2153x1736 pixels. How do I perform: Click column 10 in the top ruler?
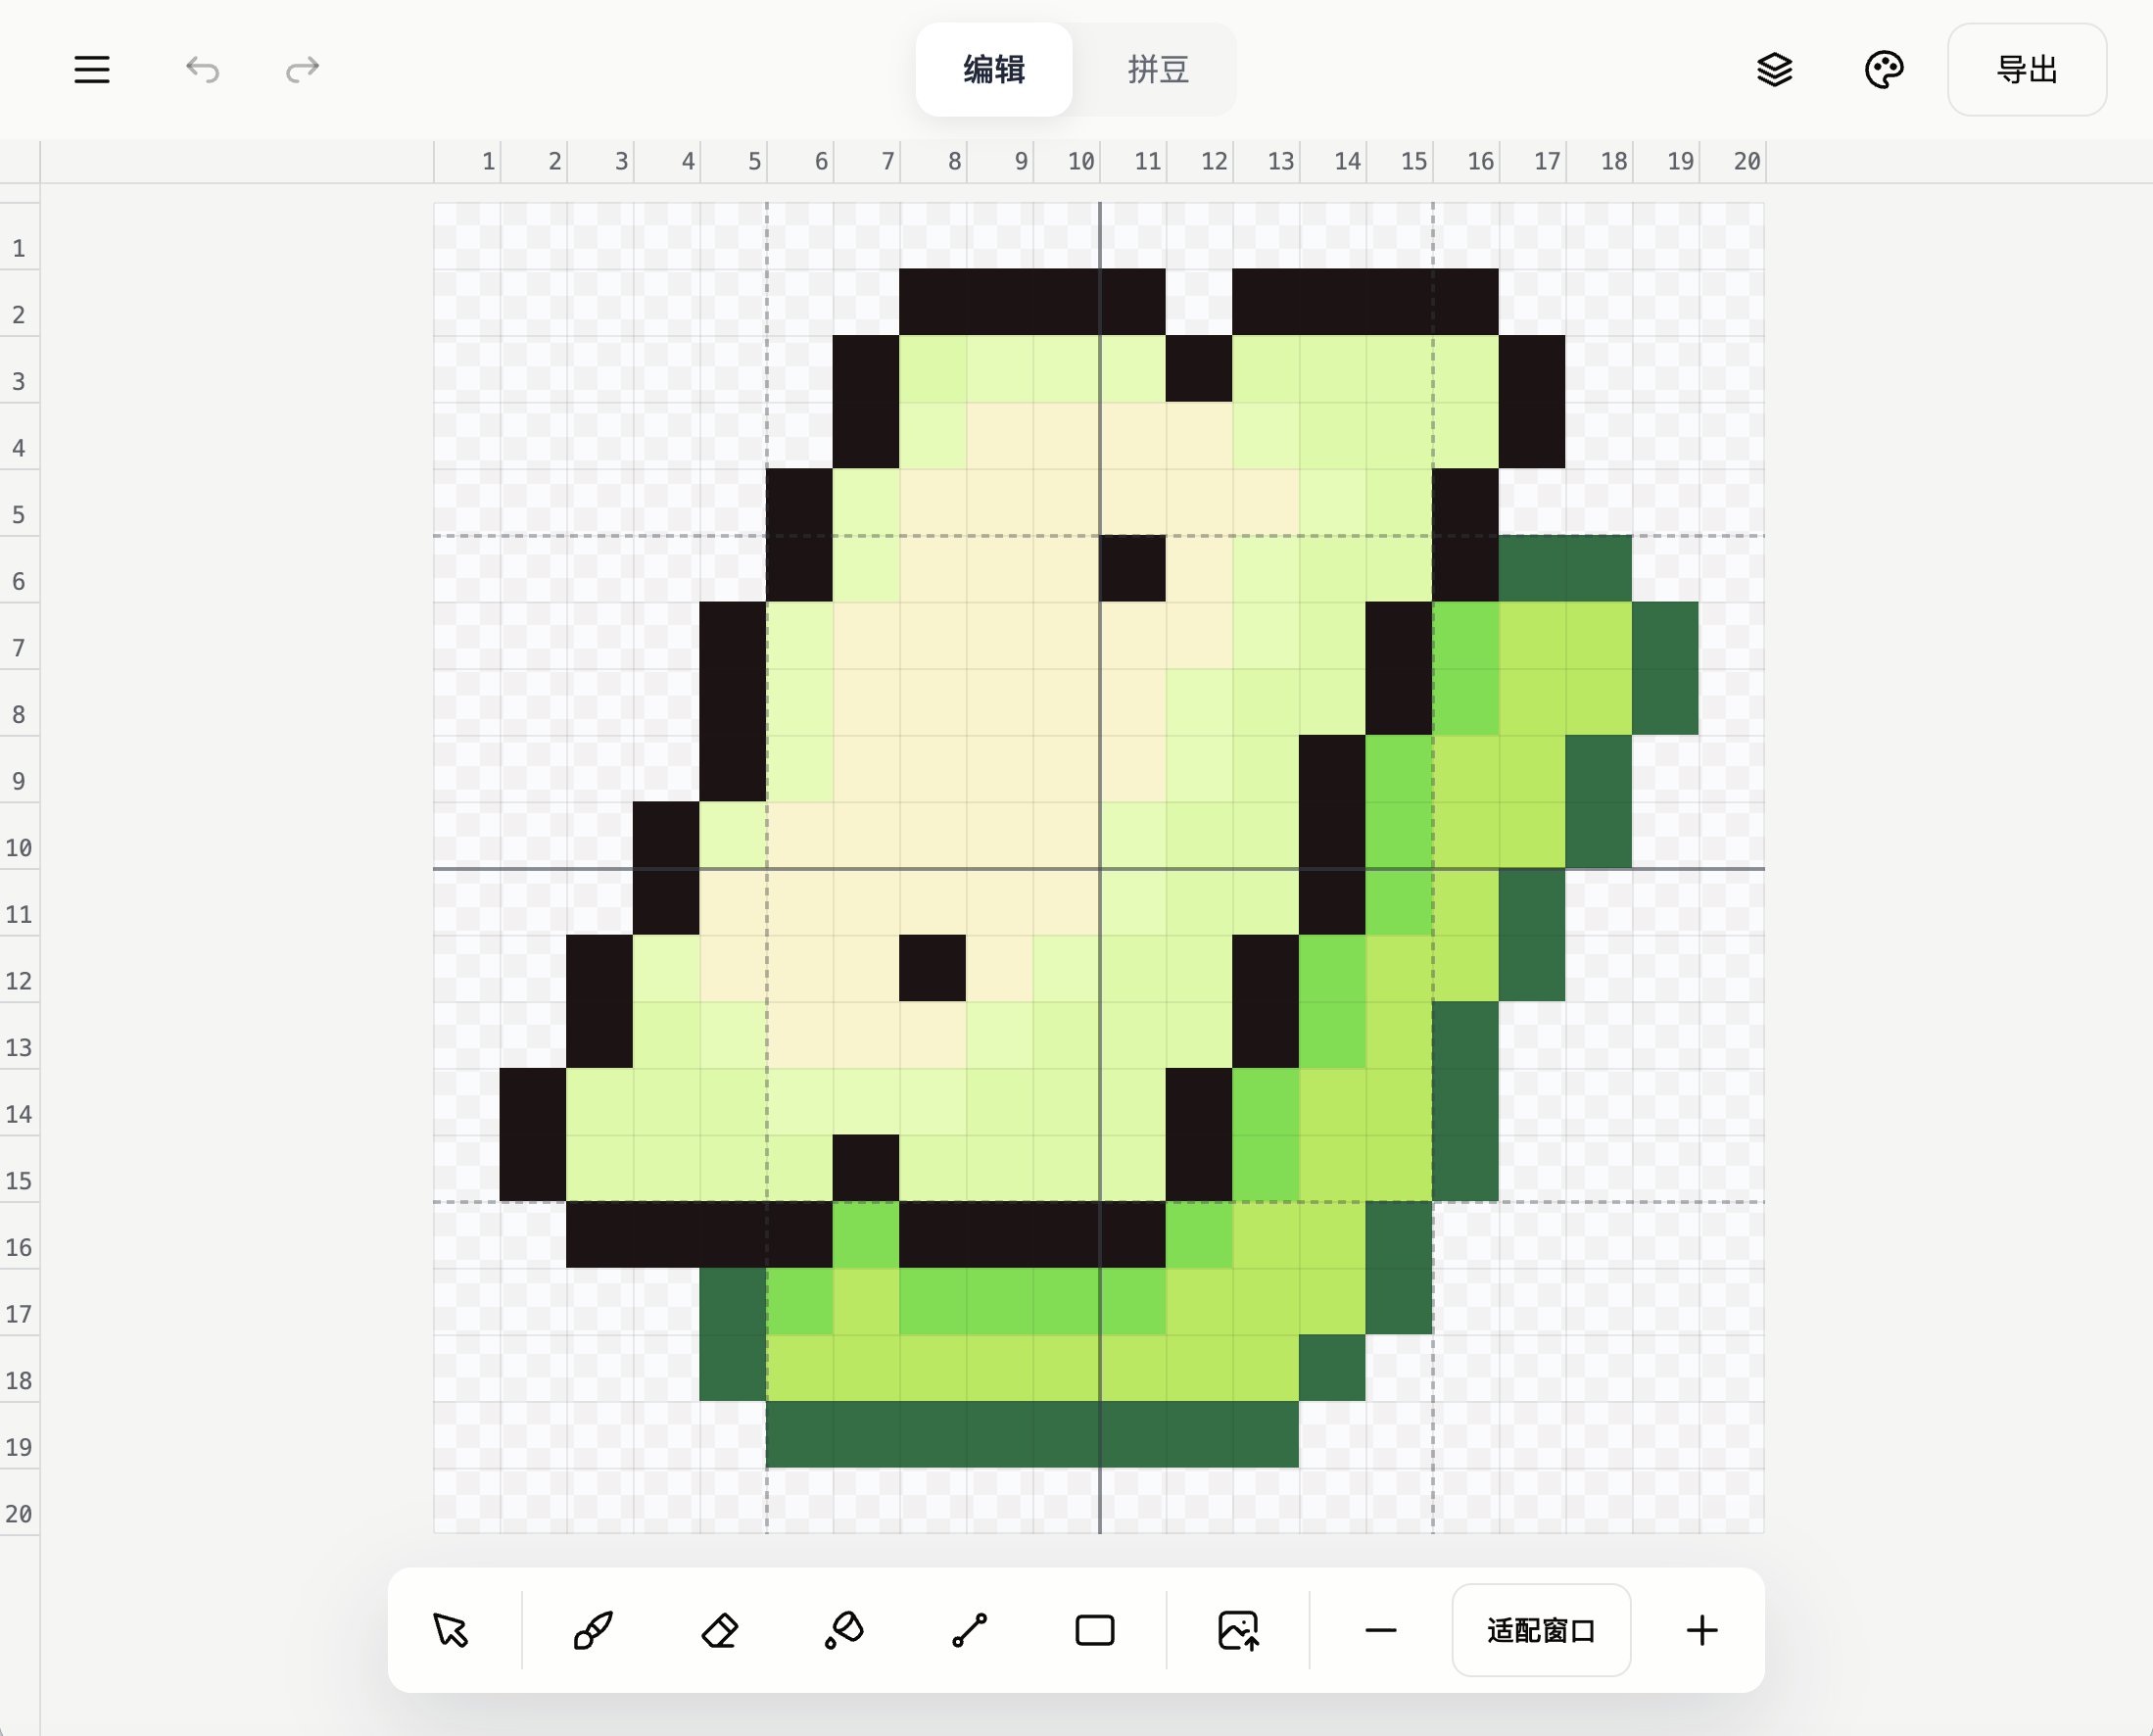tap(1067, 162)
